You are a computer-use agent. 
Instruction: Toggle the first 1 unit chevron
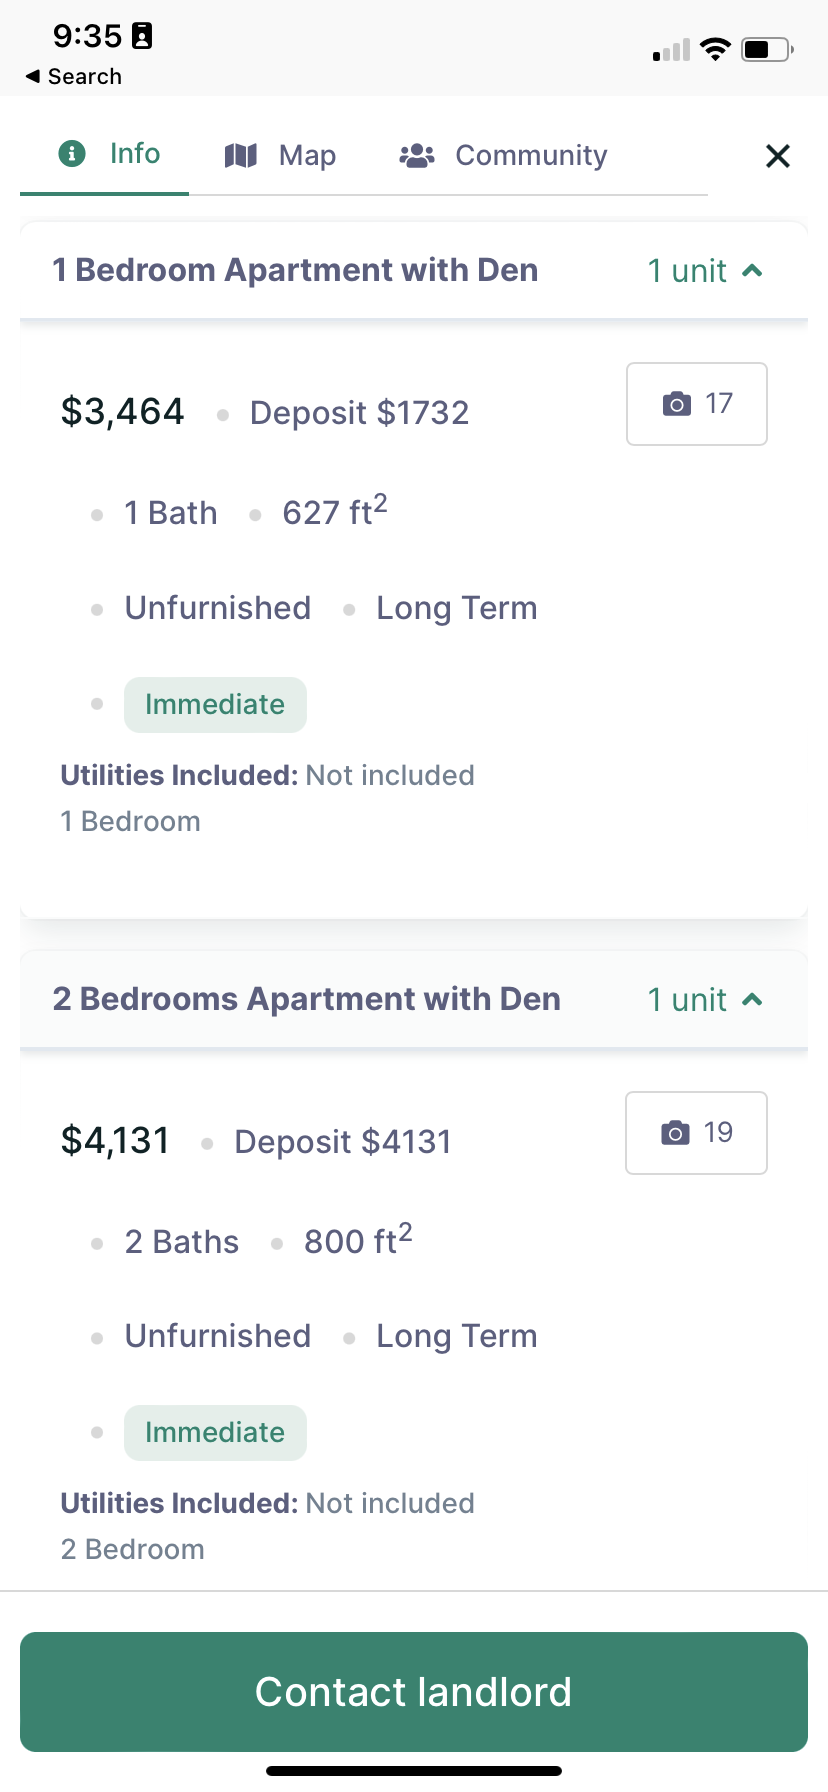(x=753, y=271)
